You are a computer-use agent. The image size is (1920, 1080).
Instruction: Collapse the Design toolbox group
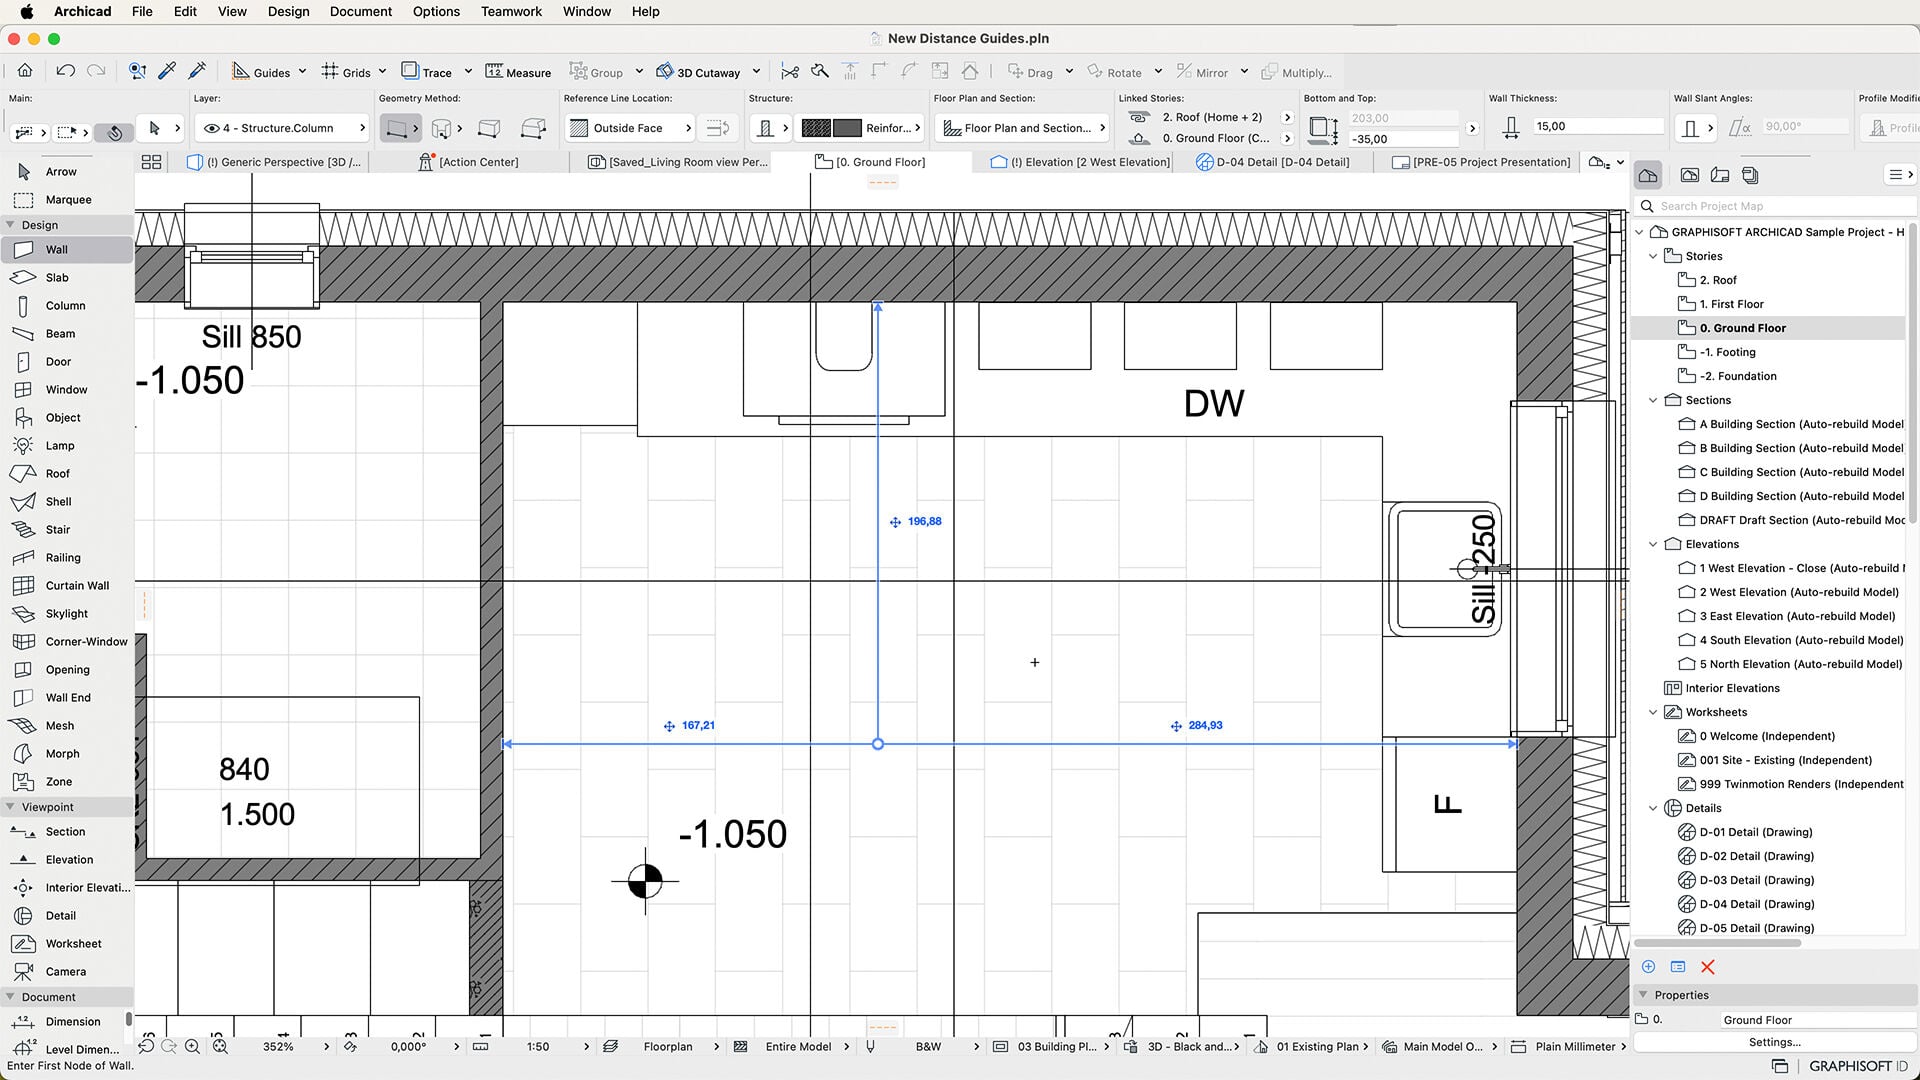click(x=10, y=225)
